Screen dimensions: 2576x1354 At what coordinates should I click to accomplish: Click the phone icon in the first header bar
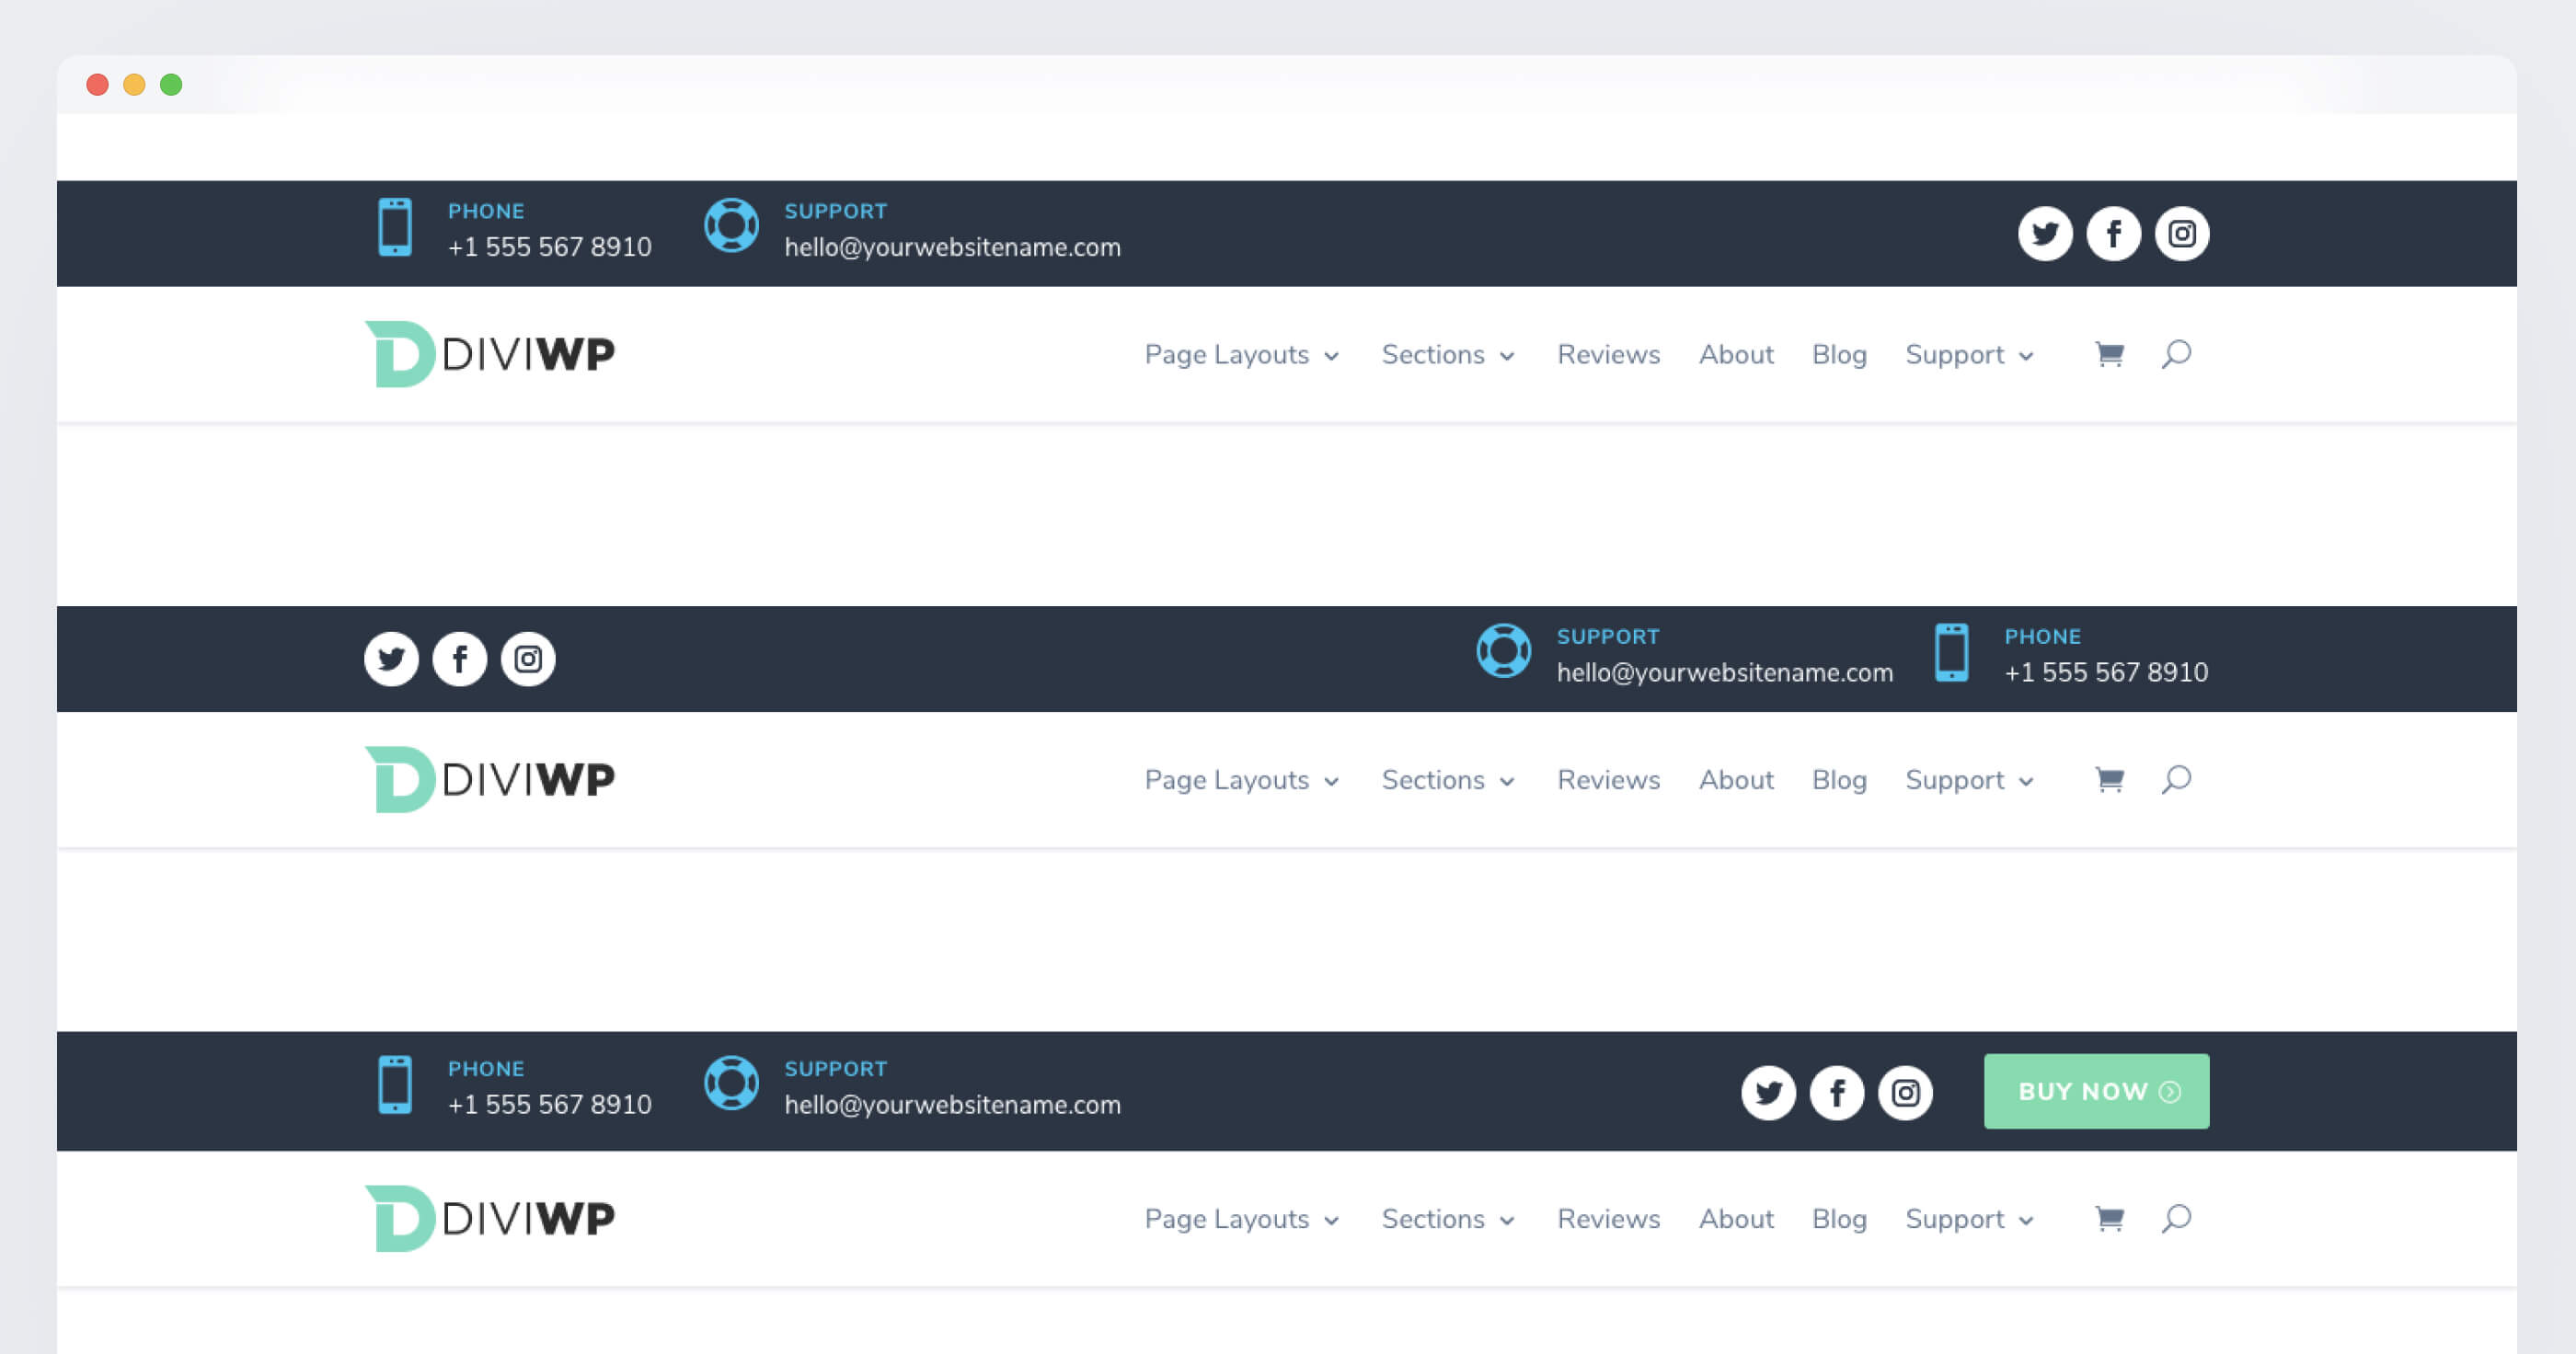tap(395, 228)
